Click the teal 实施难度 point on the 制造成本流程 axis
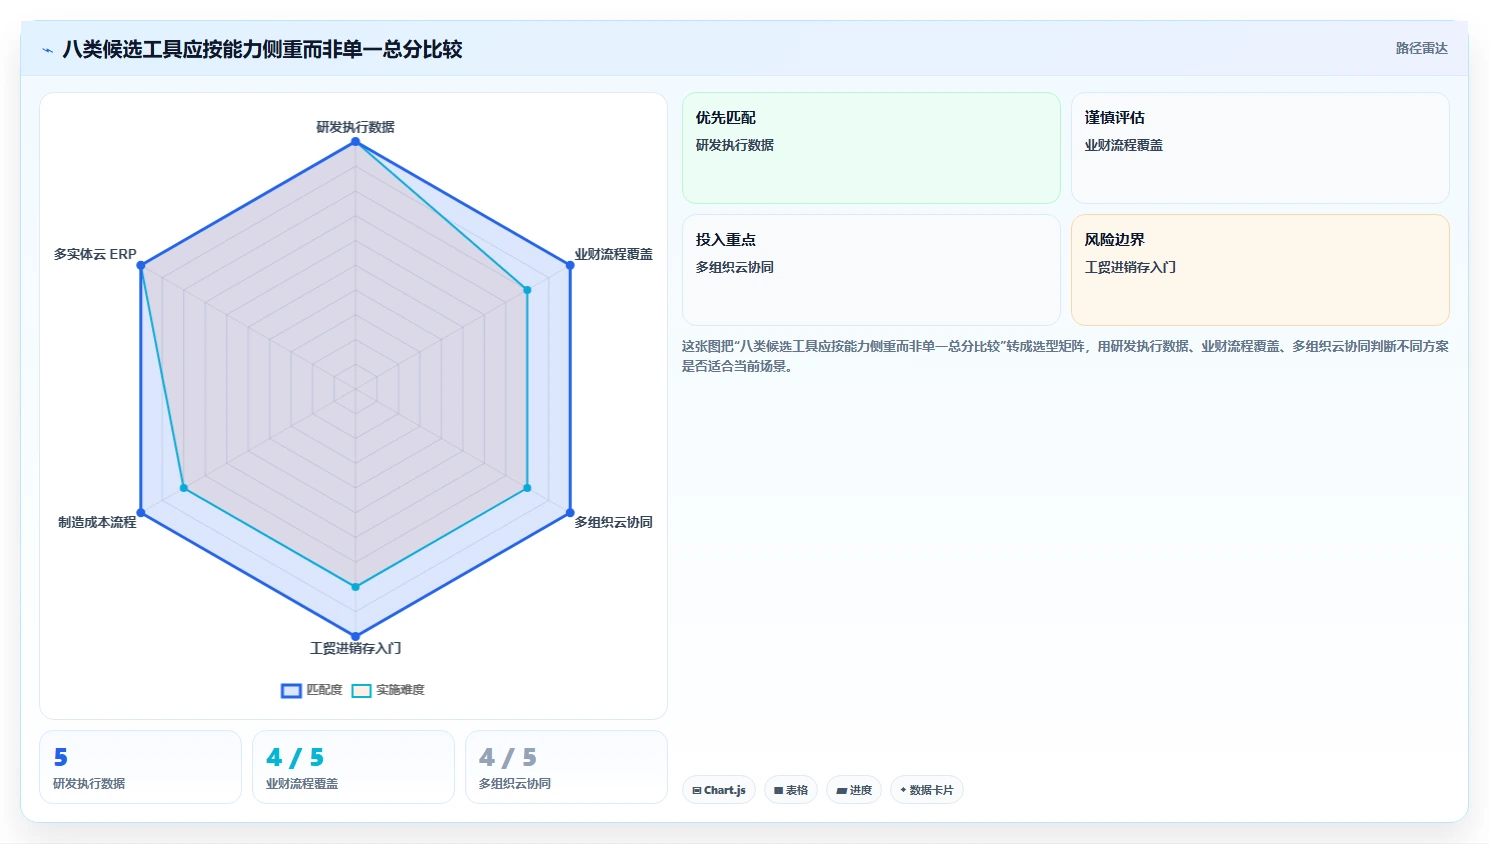 point(183,488)
